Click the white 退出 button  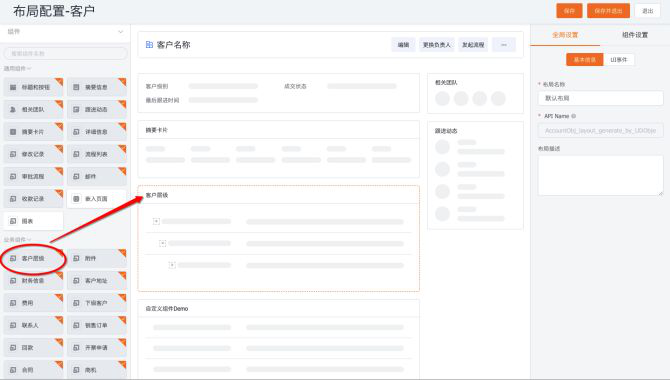[x=647, y=11]
